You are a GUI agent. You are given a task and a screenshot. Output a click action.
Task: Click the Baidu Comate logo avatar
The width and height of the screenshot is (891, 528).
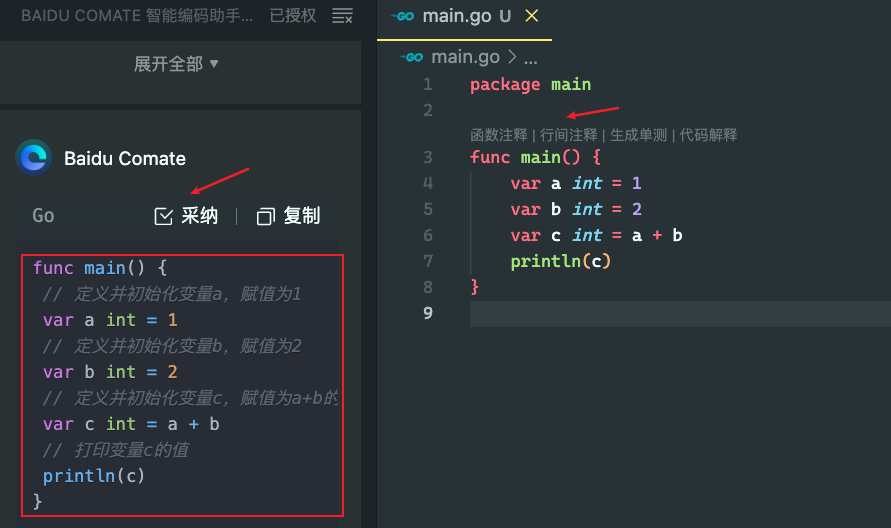(x=34, y=157)
